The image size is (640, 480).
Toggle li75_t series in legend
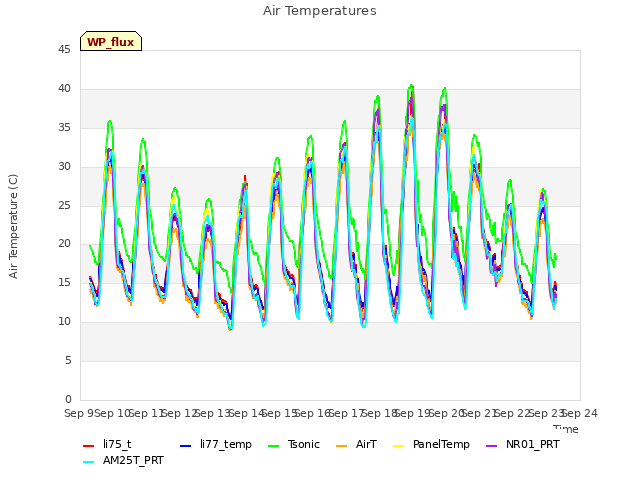[107, 444]
